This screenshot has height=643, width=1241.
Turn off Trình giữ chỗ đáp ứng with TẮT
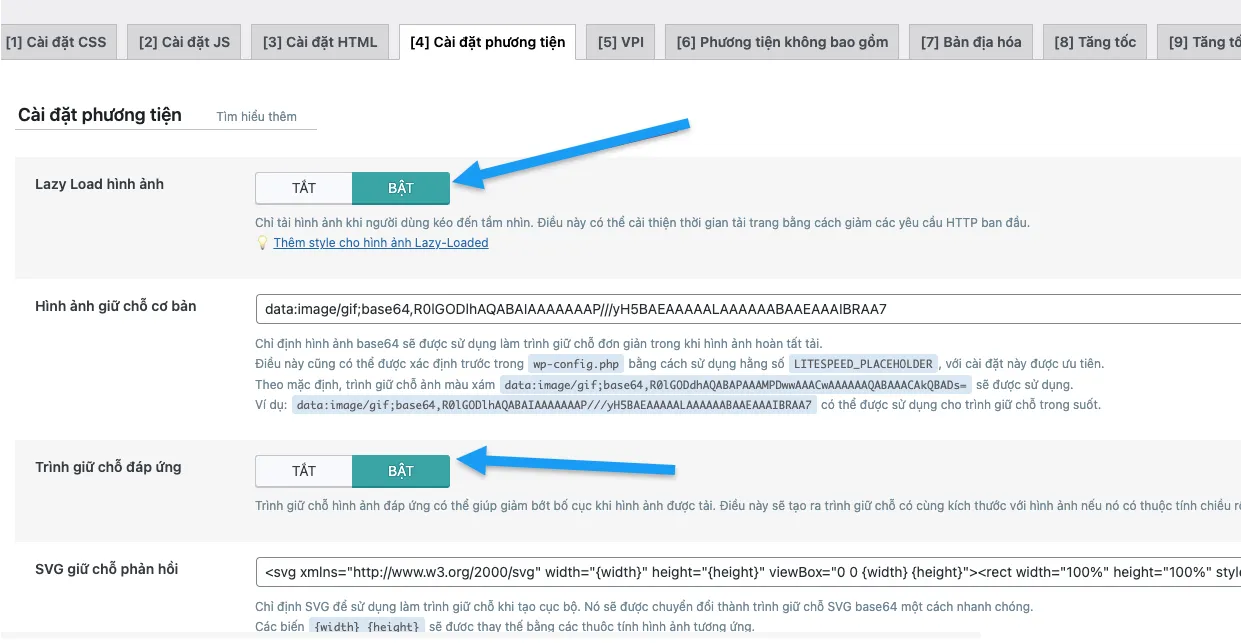pos(303,470)
